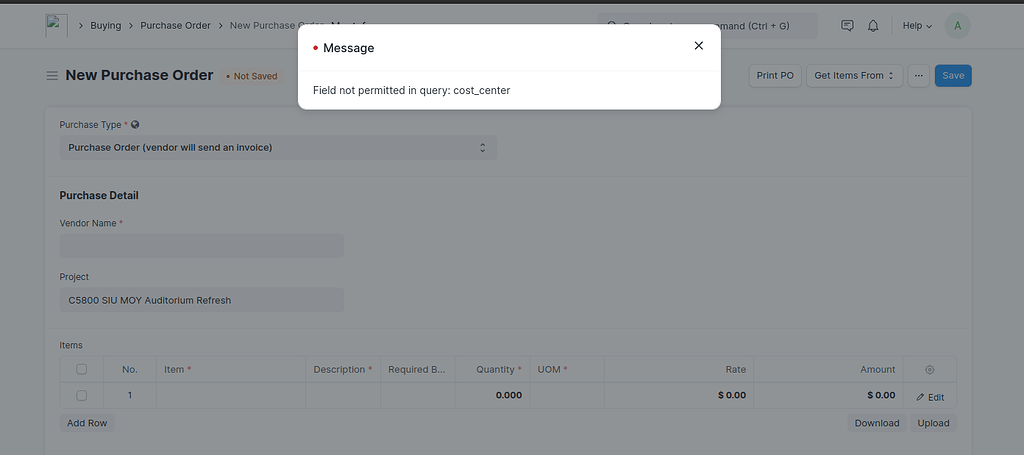This screenshot has height=455, width=1024.
Task: Click the Print PO button
Action: pos(775,76)
